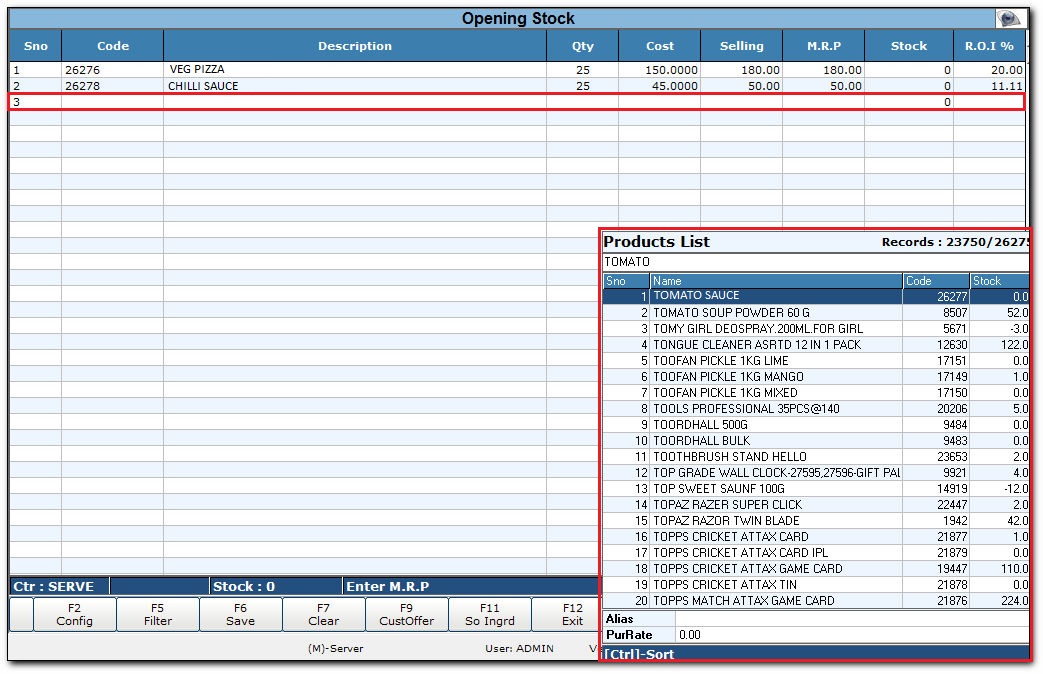The image size is (1043, 674).
Task: Open F9 CustOffer option
Action: [x=407, y=614]
